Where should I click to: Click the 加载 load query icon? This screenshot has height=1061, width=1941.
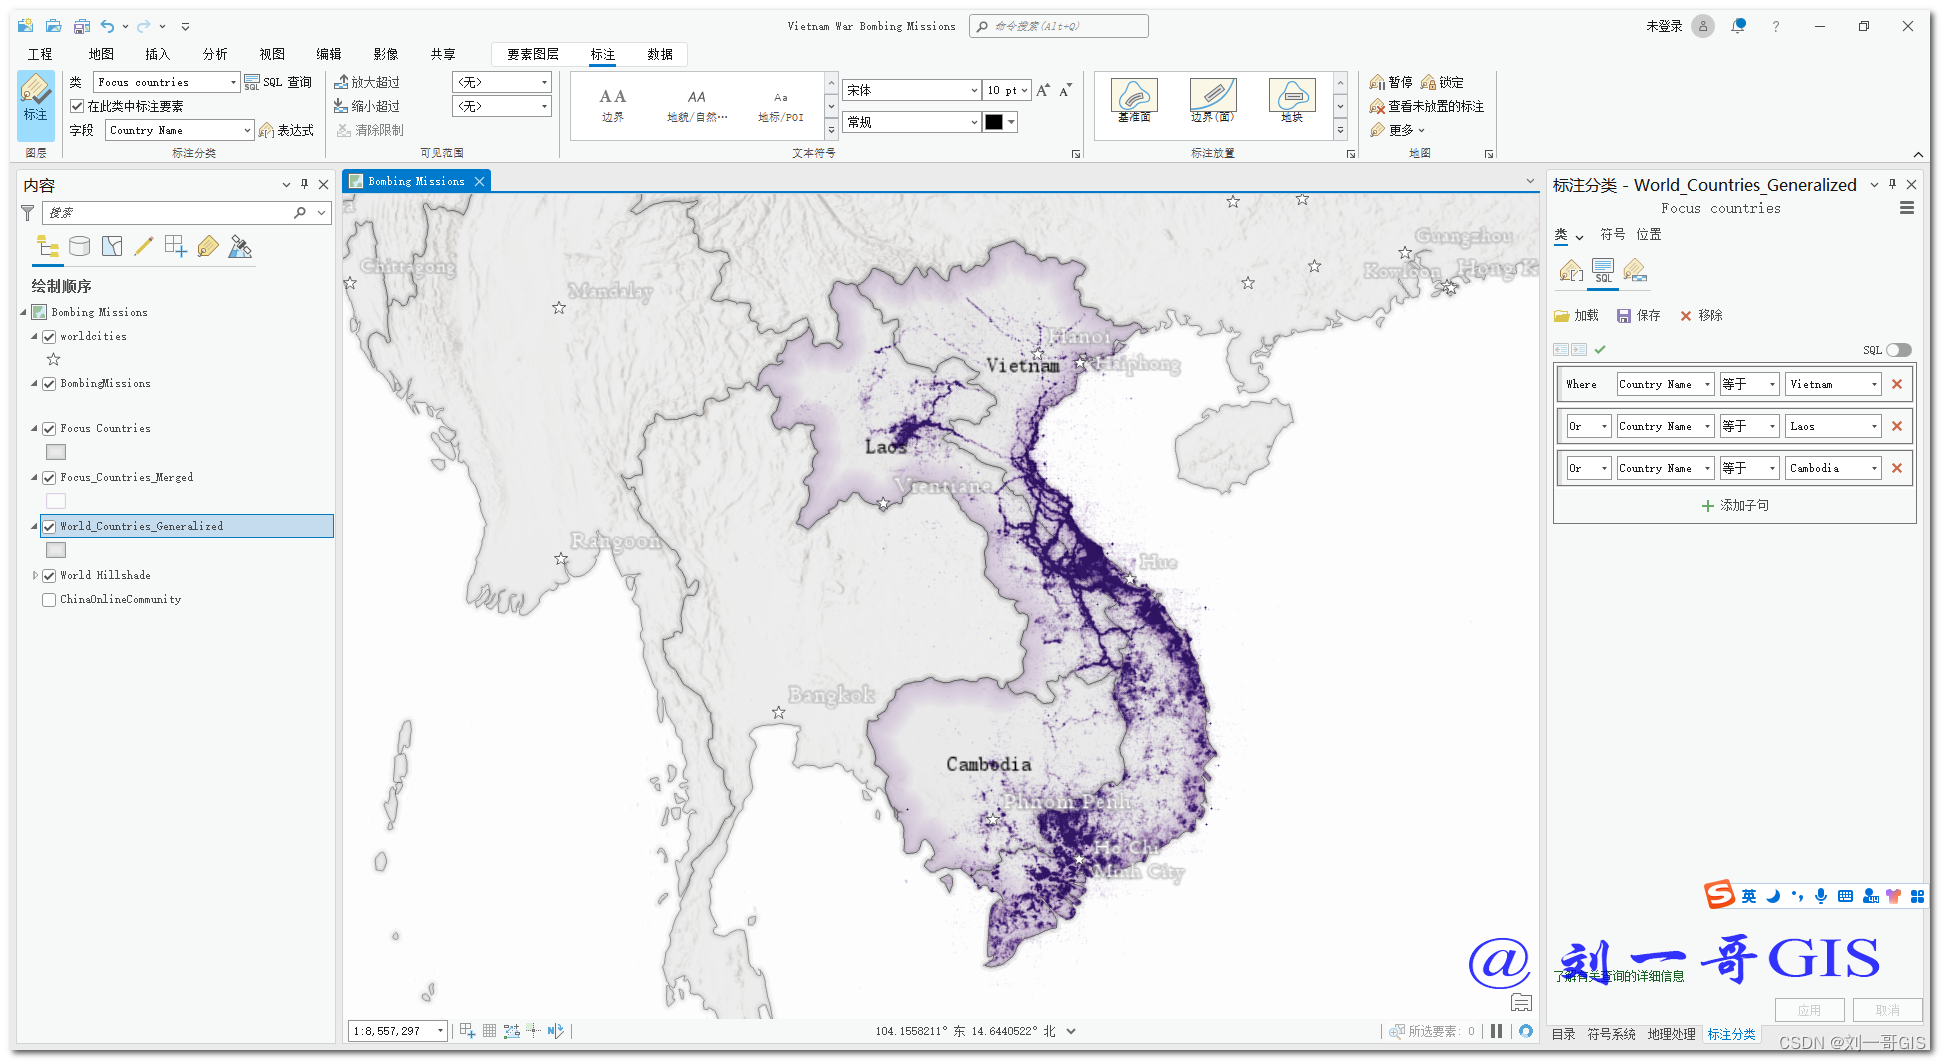pyautogui.click(x=1562, y=316)
